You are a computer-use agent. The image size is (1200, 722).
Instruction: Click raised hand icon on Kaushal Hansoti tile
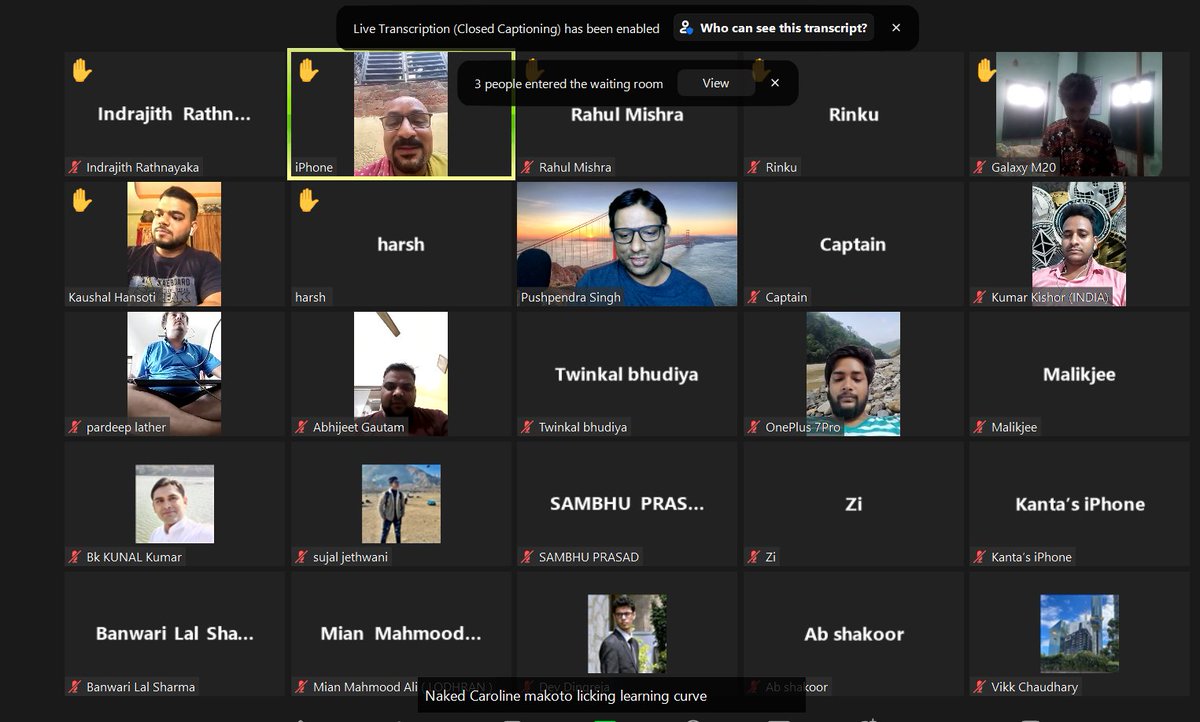tap(82, 200)
